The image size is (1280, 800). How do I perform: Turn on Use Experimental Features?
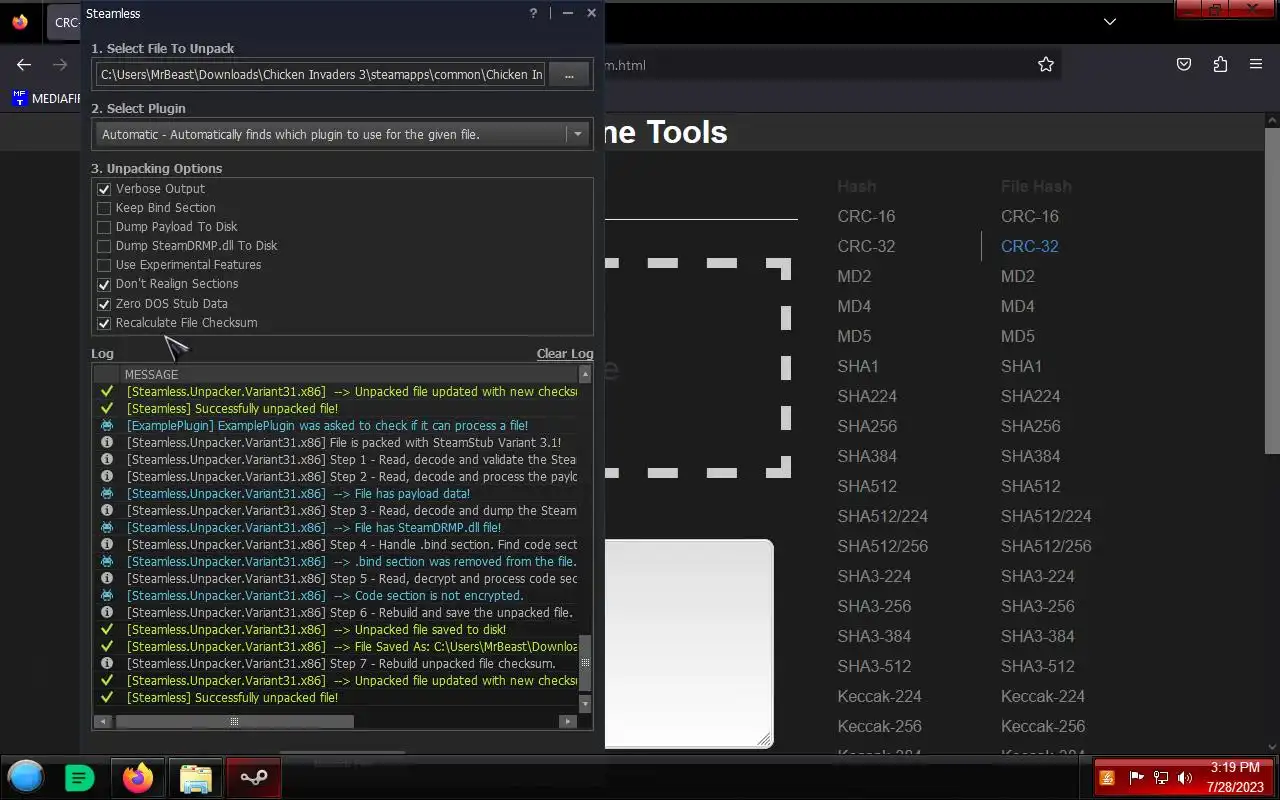104,265
